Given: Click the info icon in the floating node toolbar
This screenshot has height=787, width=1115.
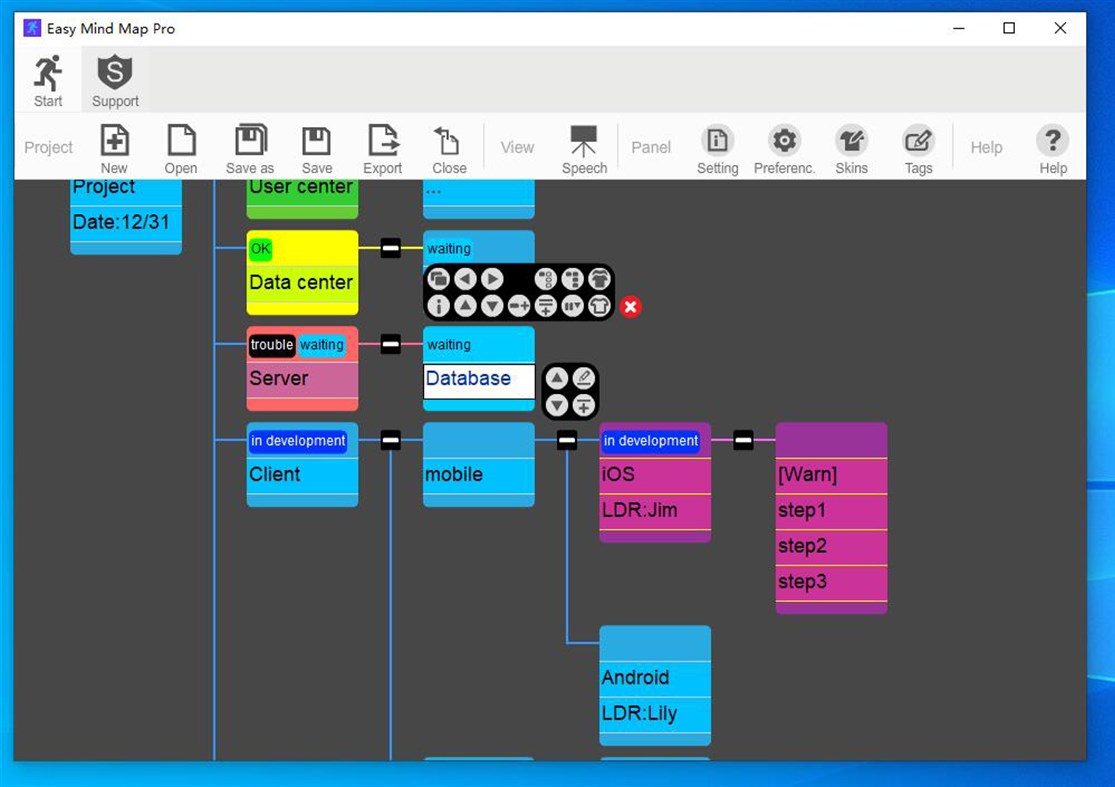Looking at the screenshot, I should pos(440,306).
